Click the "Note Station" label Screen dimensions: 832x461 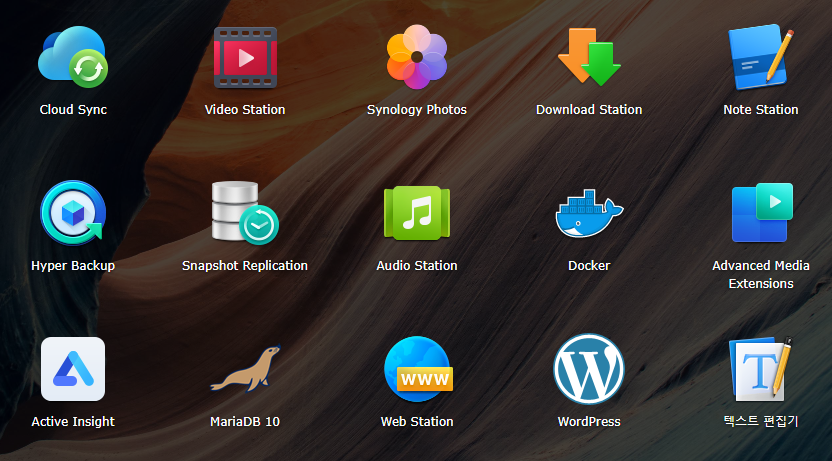[x=761, y=110]
